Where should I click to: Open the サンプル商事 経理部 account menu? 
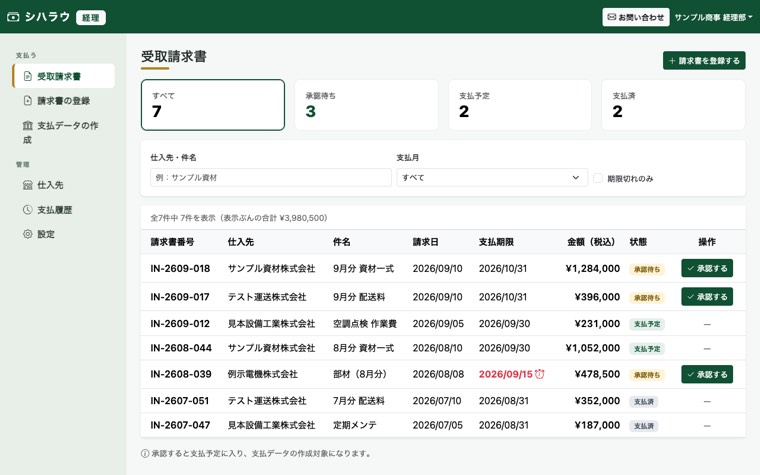click(x=713, y=17)
